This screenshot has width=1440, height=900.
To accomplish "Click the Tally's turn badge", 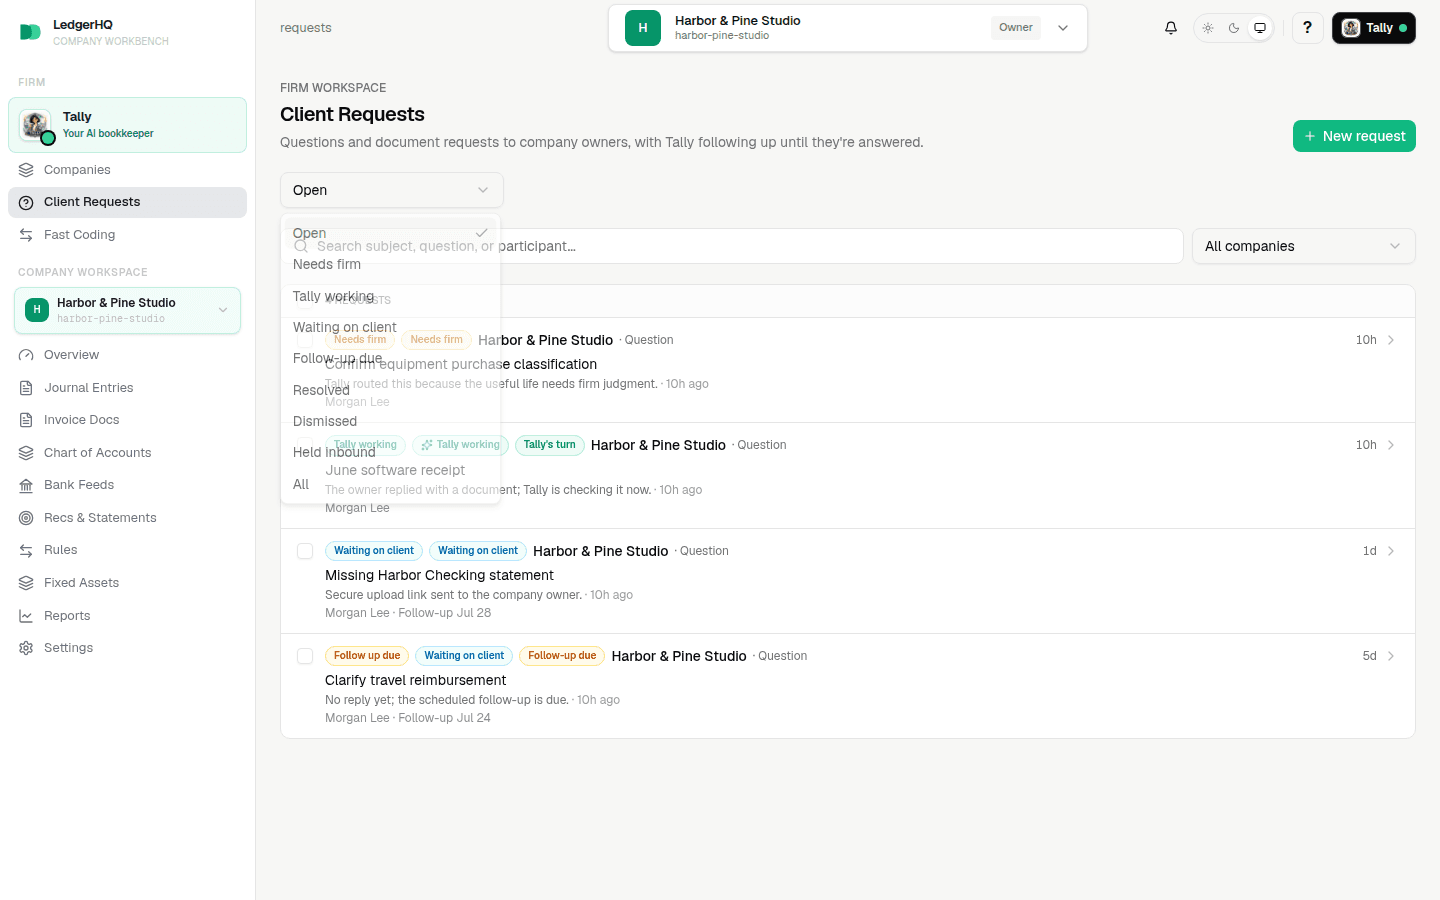I will [550, 445].
